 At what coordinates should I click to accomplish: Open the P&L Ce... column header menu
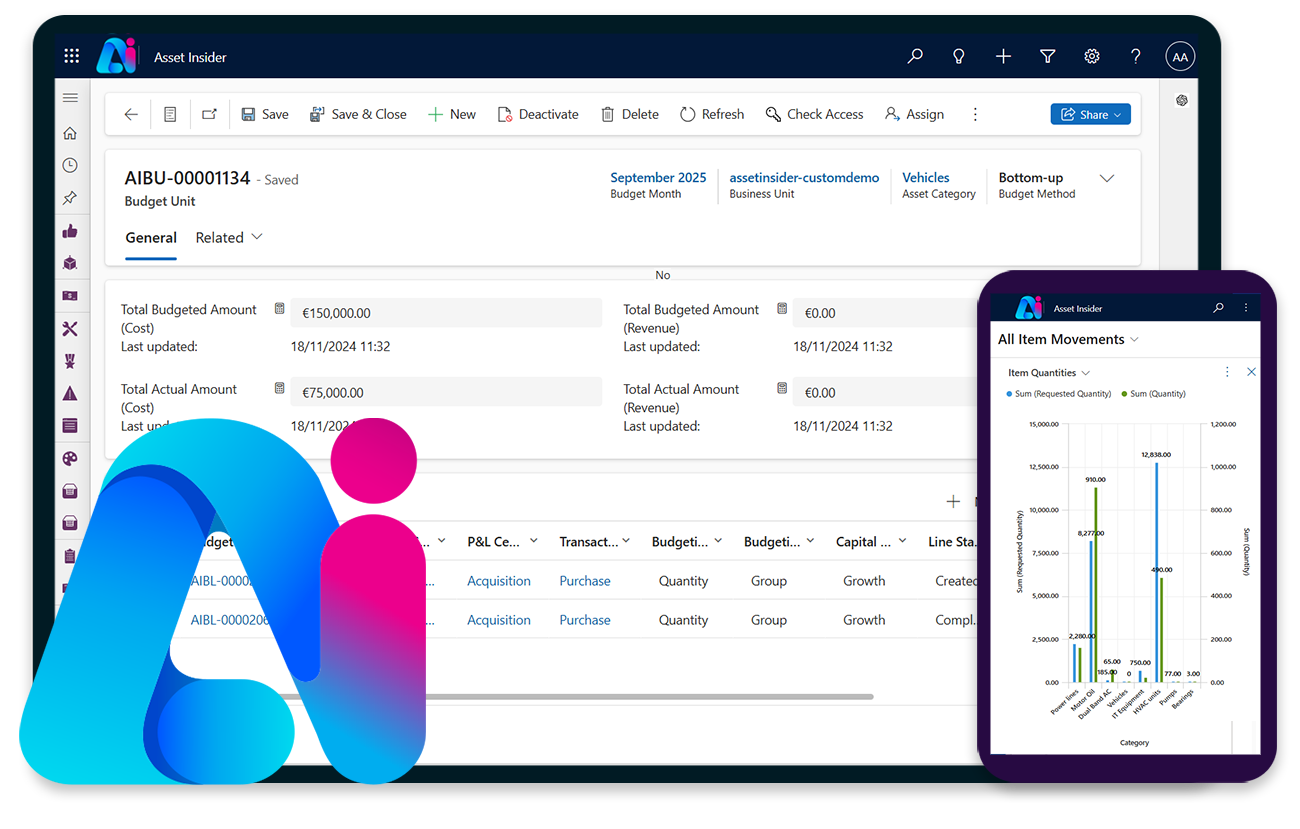pos(503,541)
